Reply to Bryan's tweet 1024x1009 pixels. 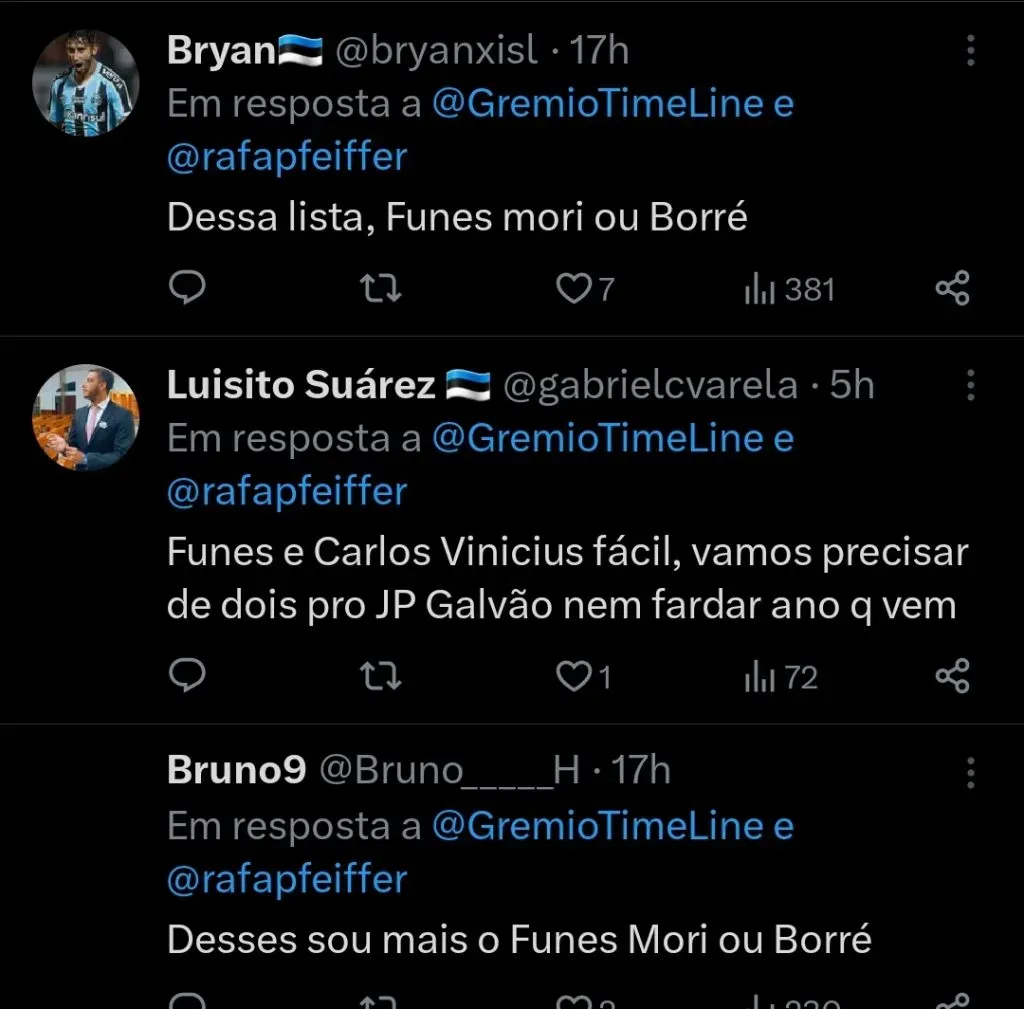click(x=186, y=290)
